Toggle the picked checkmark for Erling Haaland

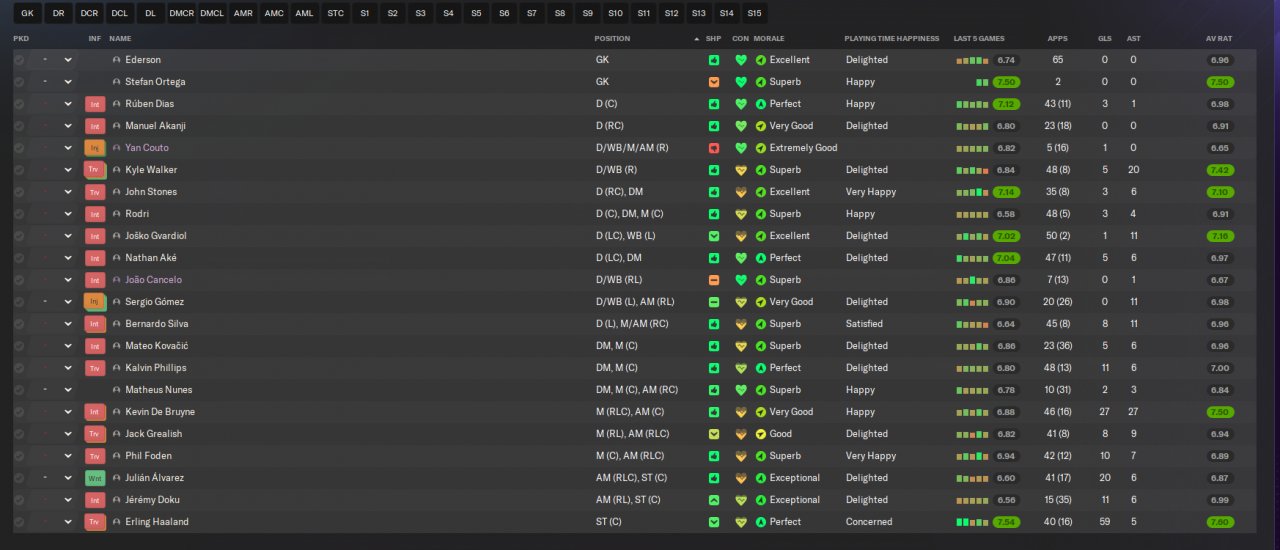pos(19,522)
